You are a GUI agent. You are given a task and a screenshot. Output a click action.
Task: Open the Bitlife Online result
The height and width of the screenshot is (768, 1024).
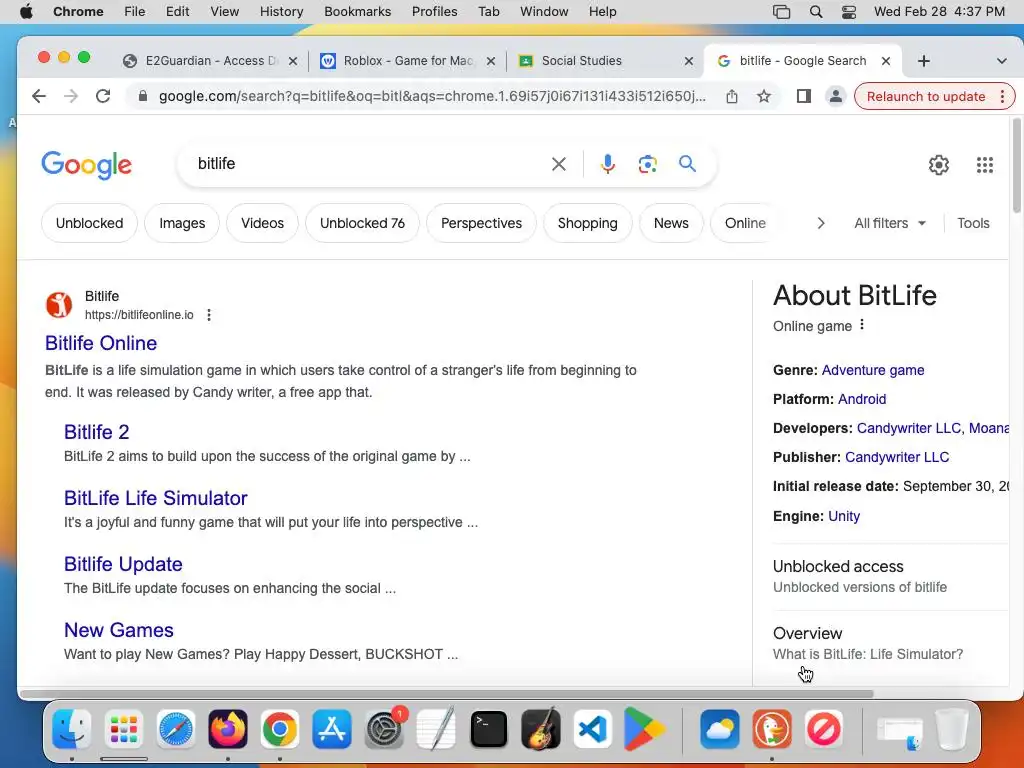click(x=101, y=343)
